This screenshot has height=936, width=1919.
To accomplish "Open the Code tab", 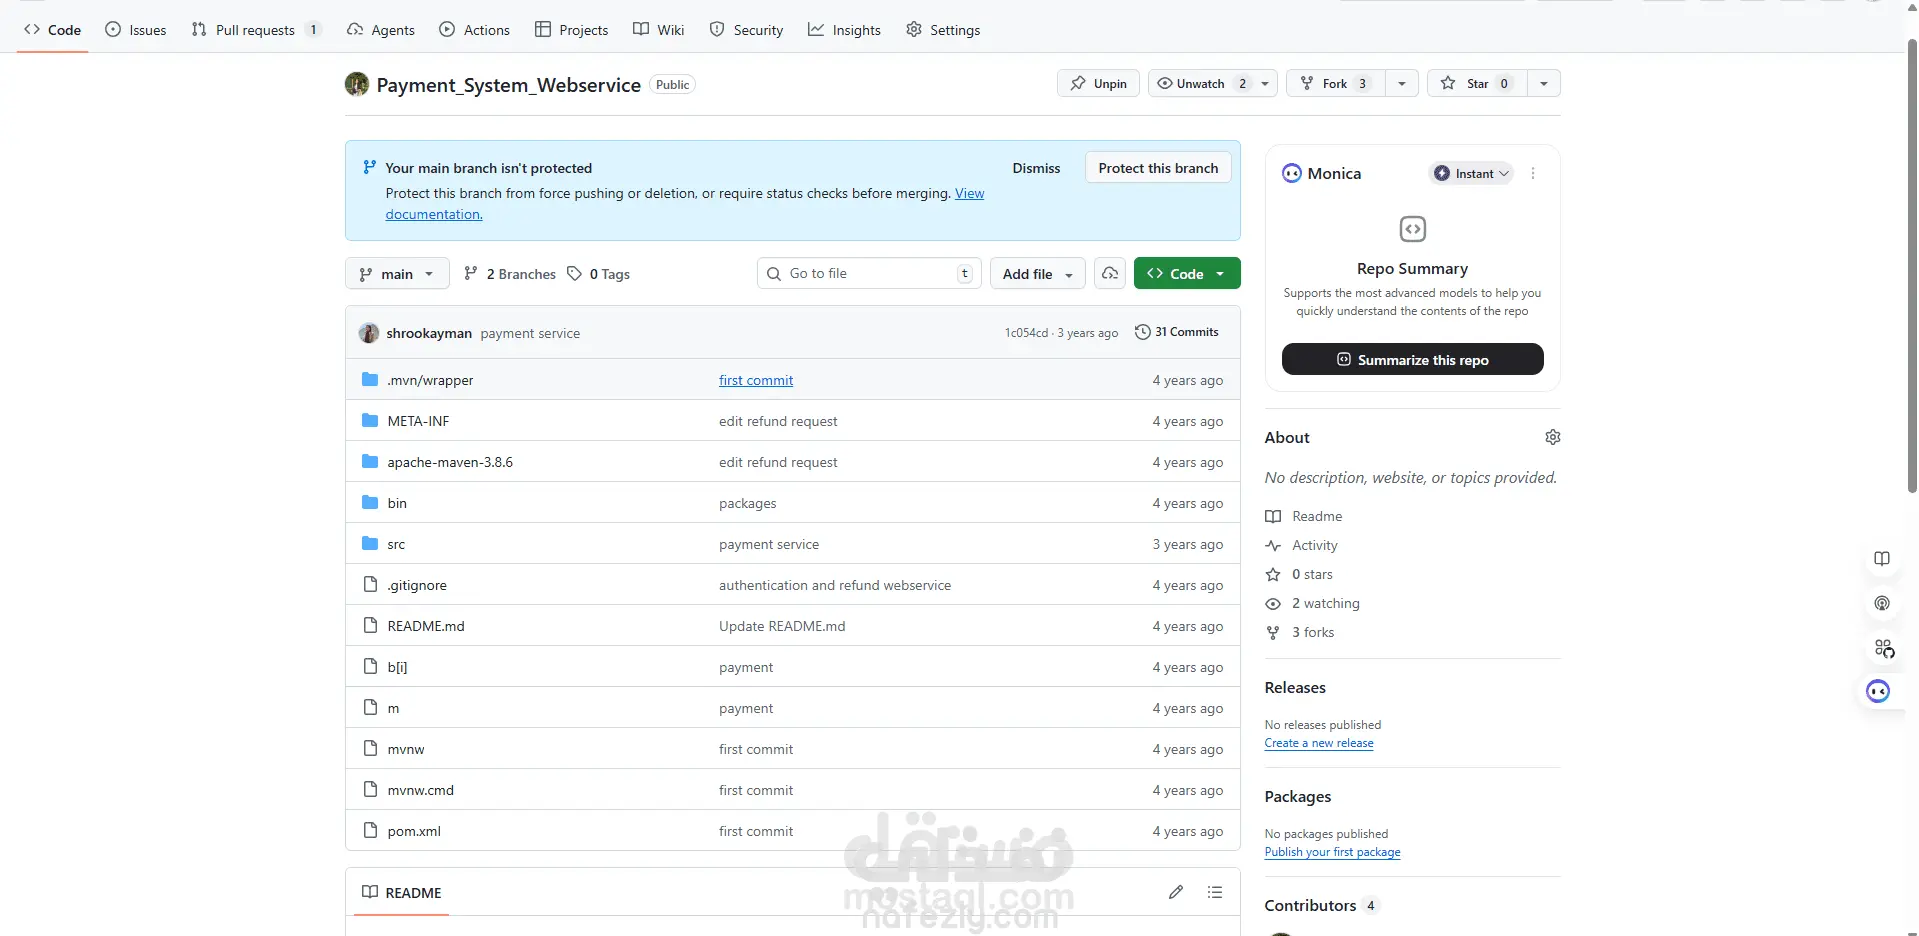I will coord(53,30).
